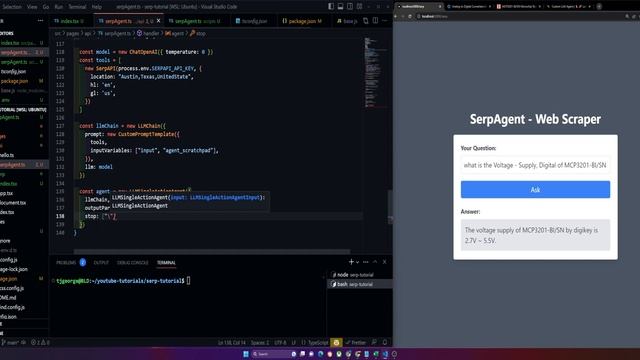Select TypeScript language mode status item

[x=318, y=342]
